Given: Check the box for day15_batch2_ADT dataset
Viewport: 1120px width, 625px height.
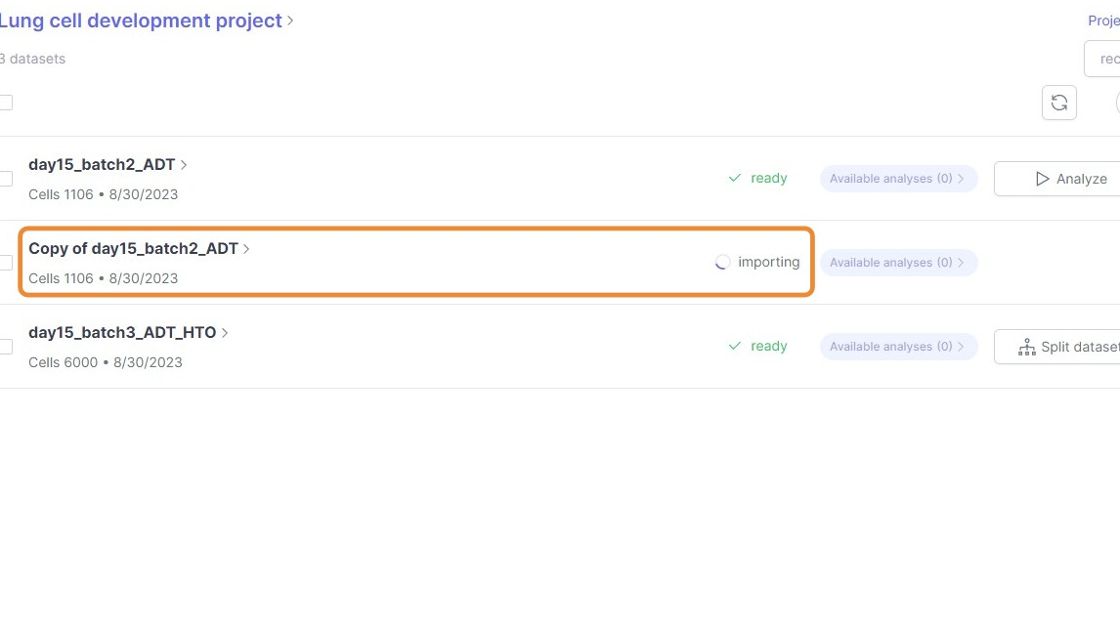Looking at the screenshot, I should [5, 179].
